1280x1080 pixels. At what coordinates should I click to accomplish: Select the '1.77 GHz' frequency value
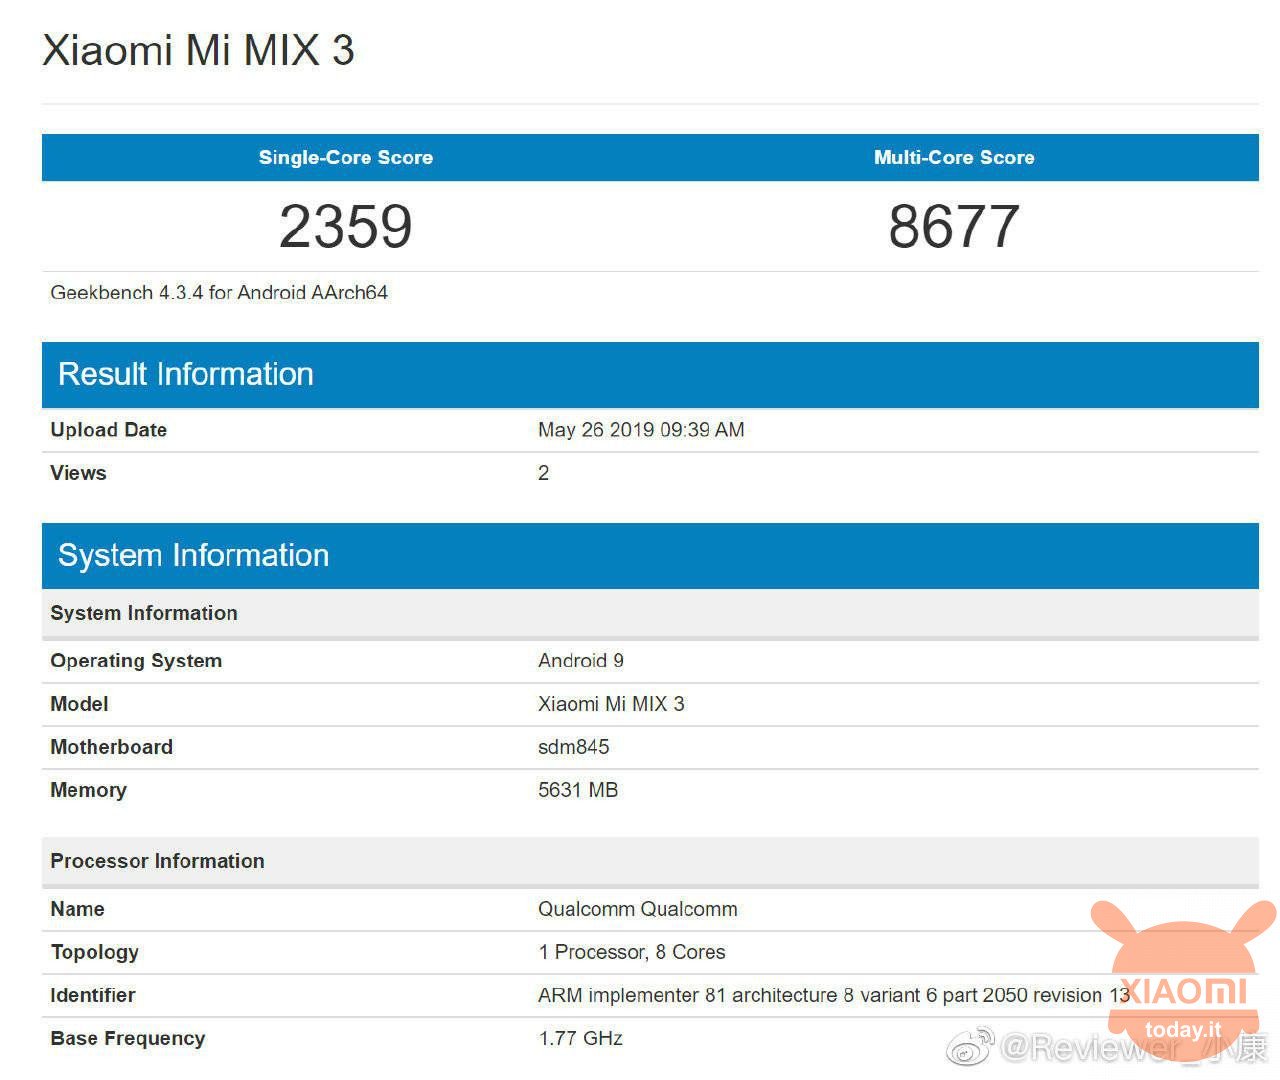[x=581, y=1038]
